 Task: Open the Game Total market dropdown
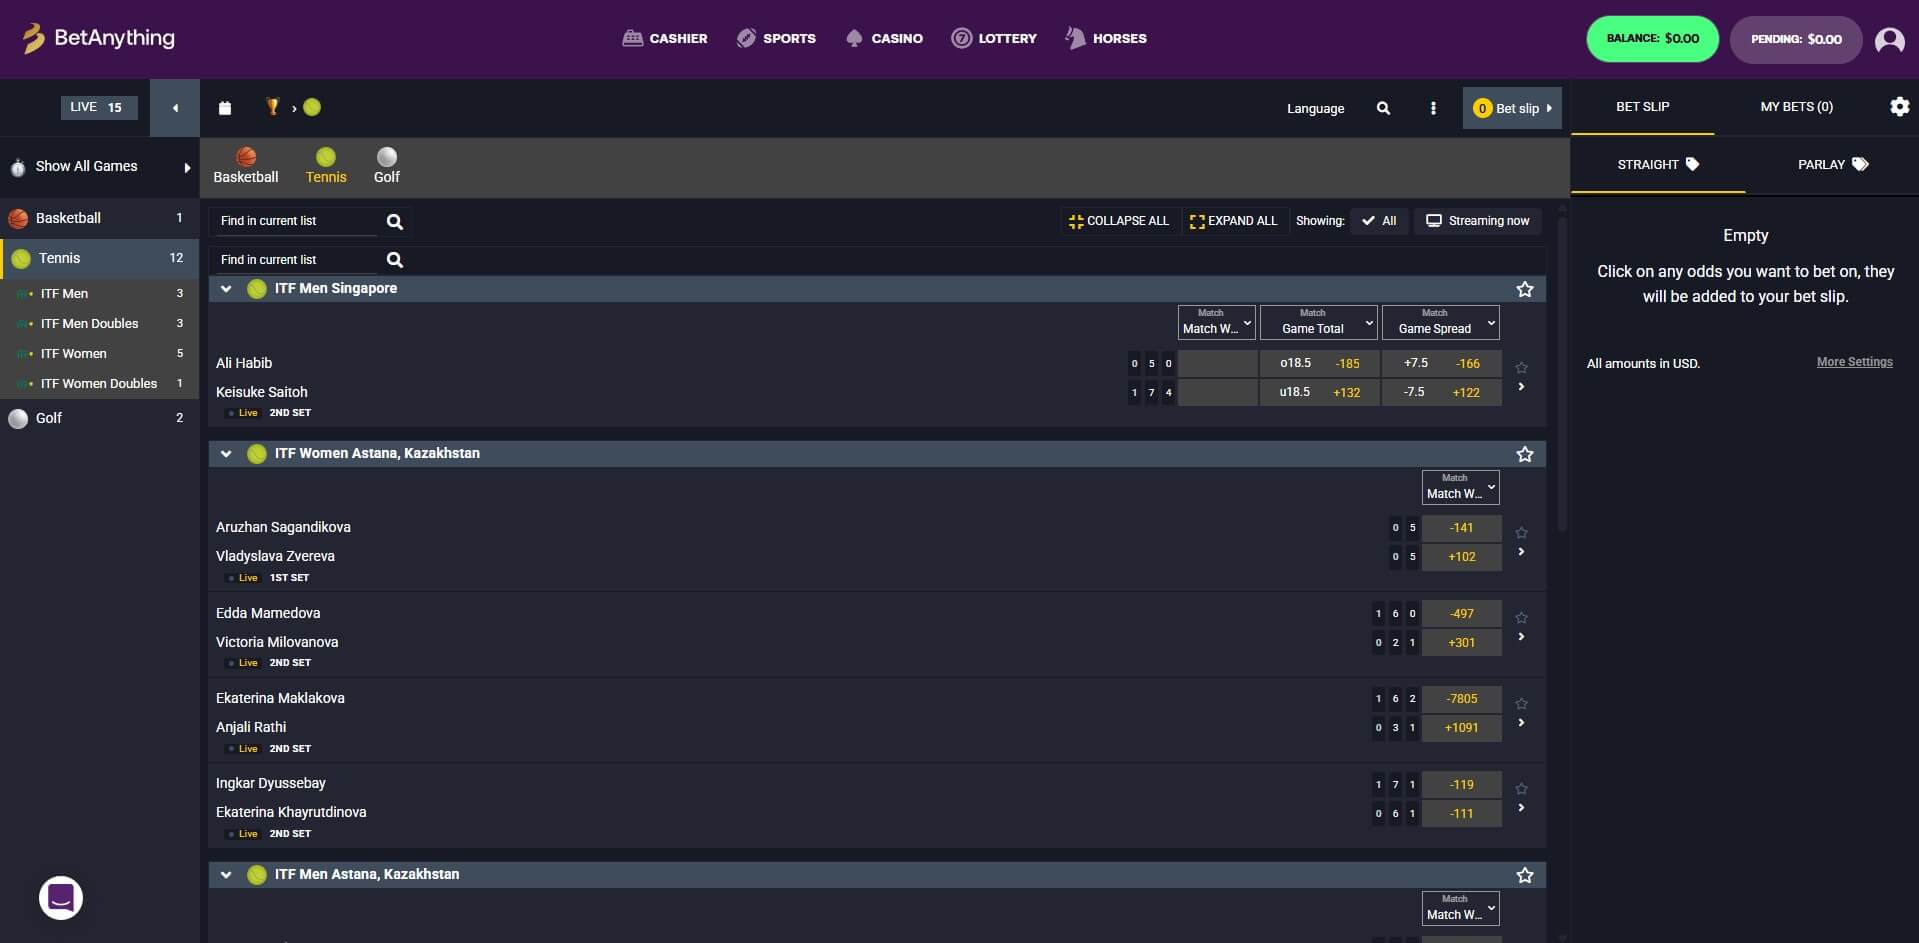[1318, 322]
